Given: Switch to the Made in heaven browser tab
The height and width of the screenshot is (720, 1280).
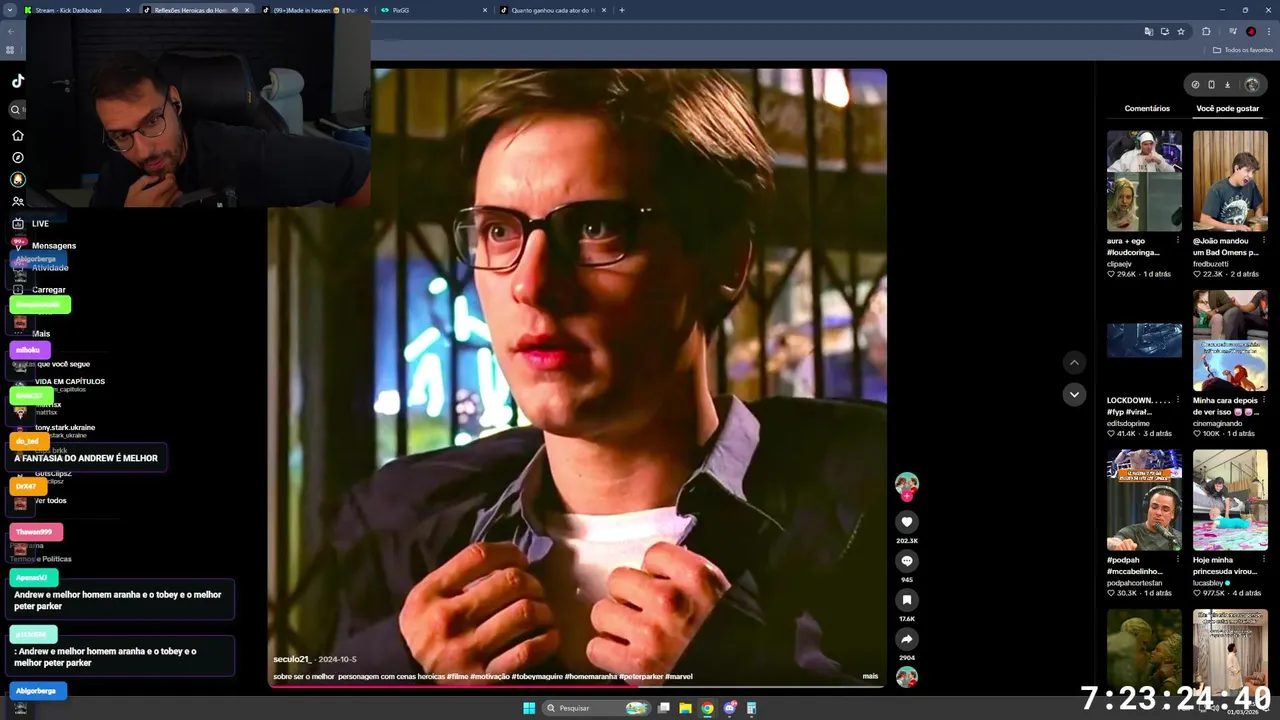Looking at the screenshot, I should point(314,10).
